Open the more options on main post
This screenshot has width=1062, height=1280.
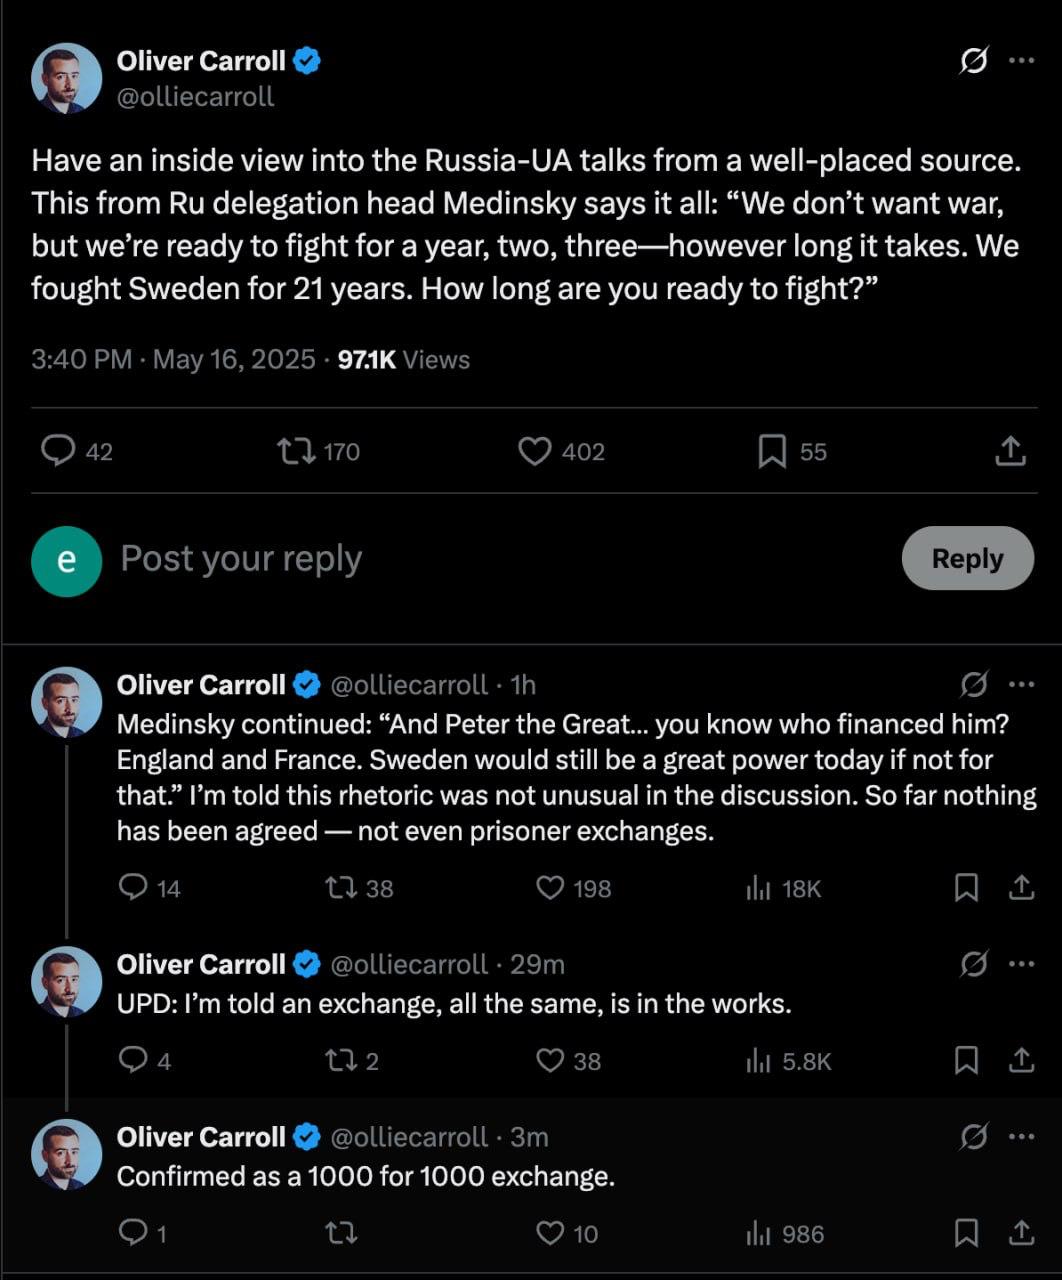coord(1021,61)
